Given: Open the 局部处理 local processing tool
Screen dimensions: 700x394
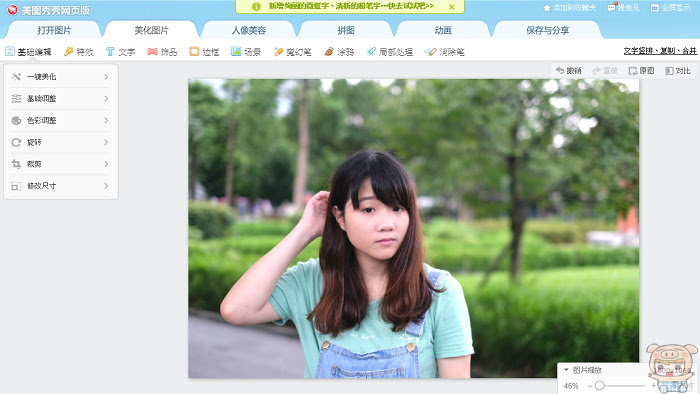Looking at the screenshot, I should pos(390,52).
